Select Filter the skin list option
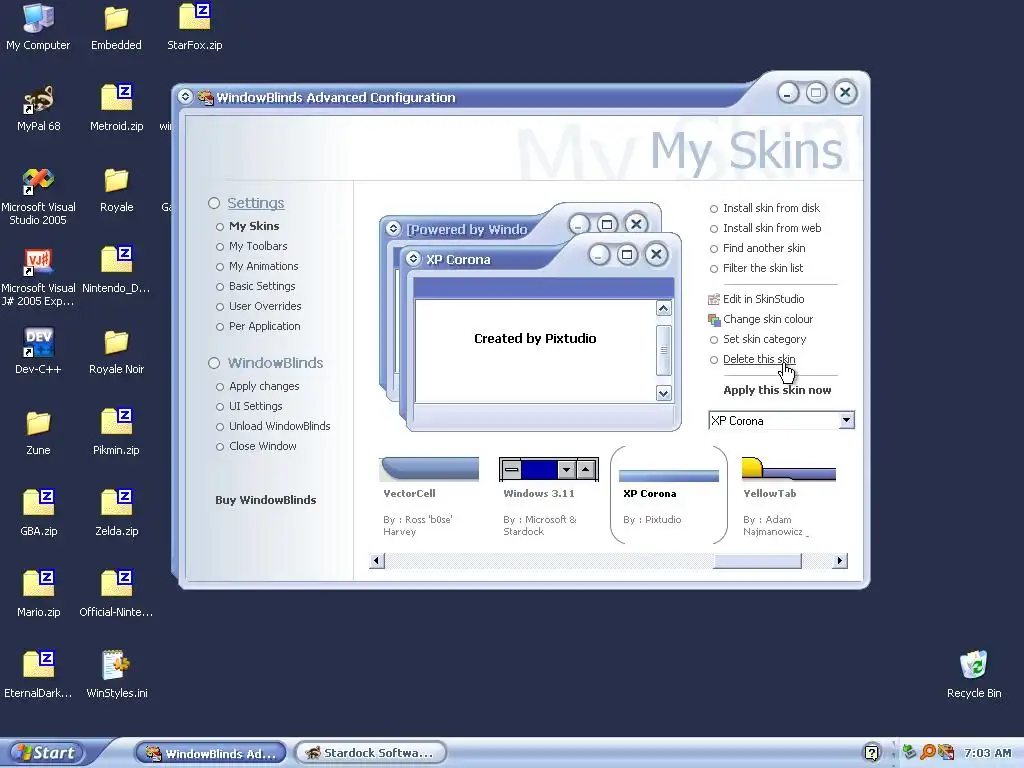The image size is (1024, 768). tap(714, 269)
